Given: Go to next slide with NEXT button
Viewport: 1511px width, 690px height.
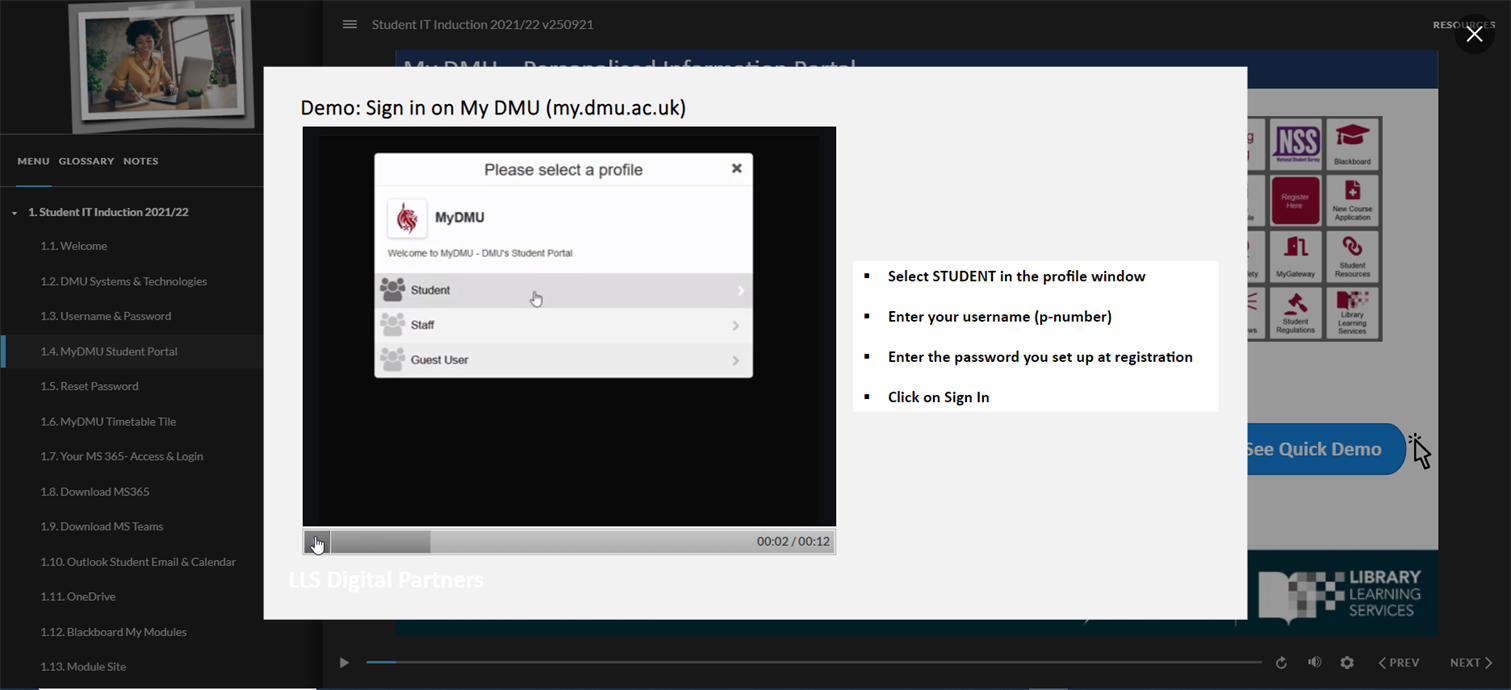Looking at the screenshot, I should (1471, 663).
